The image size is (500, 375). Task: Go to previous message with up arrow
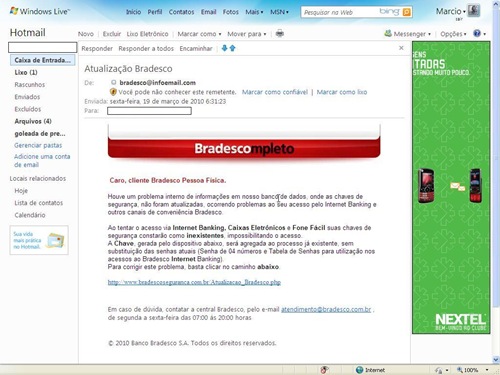233,48
